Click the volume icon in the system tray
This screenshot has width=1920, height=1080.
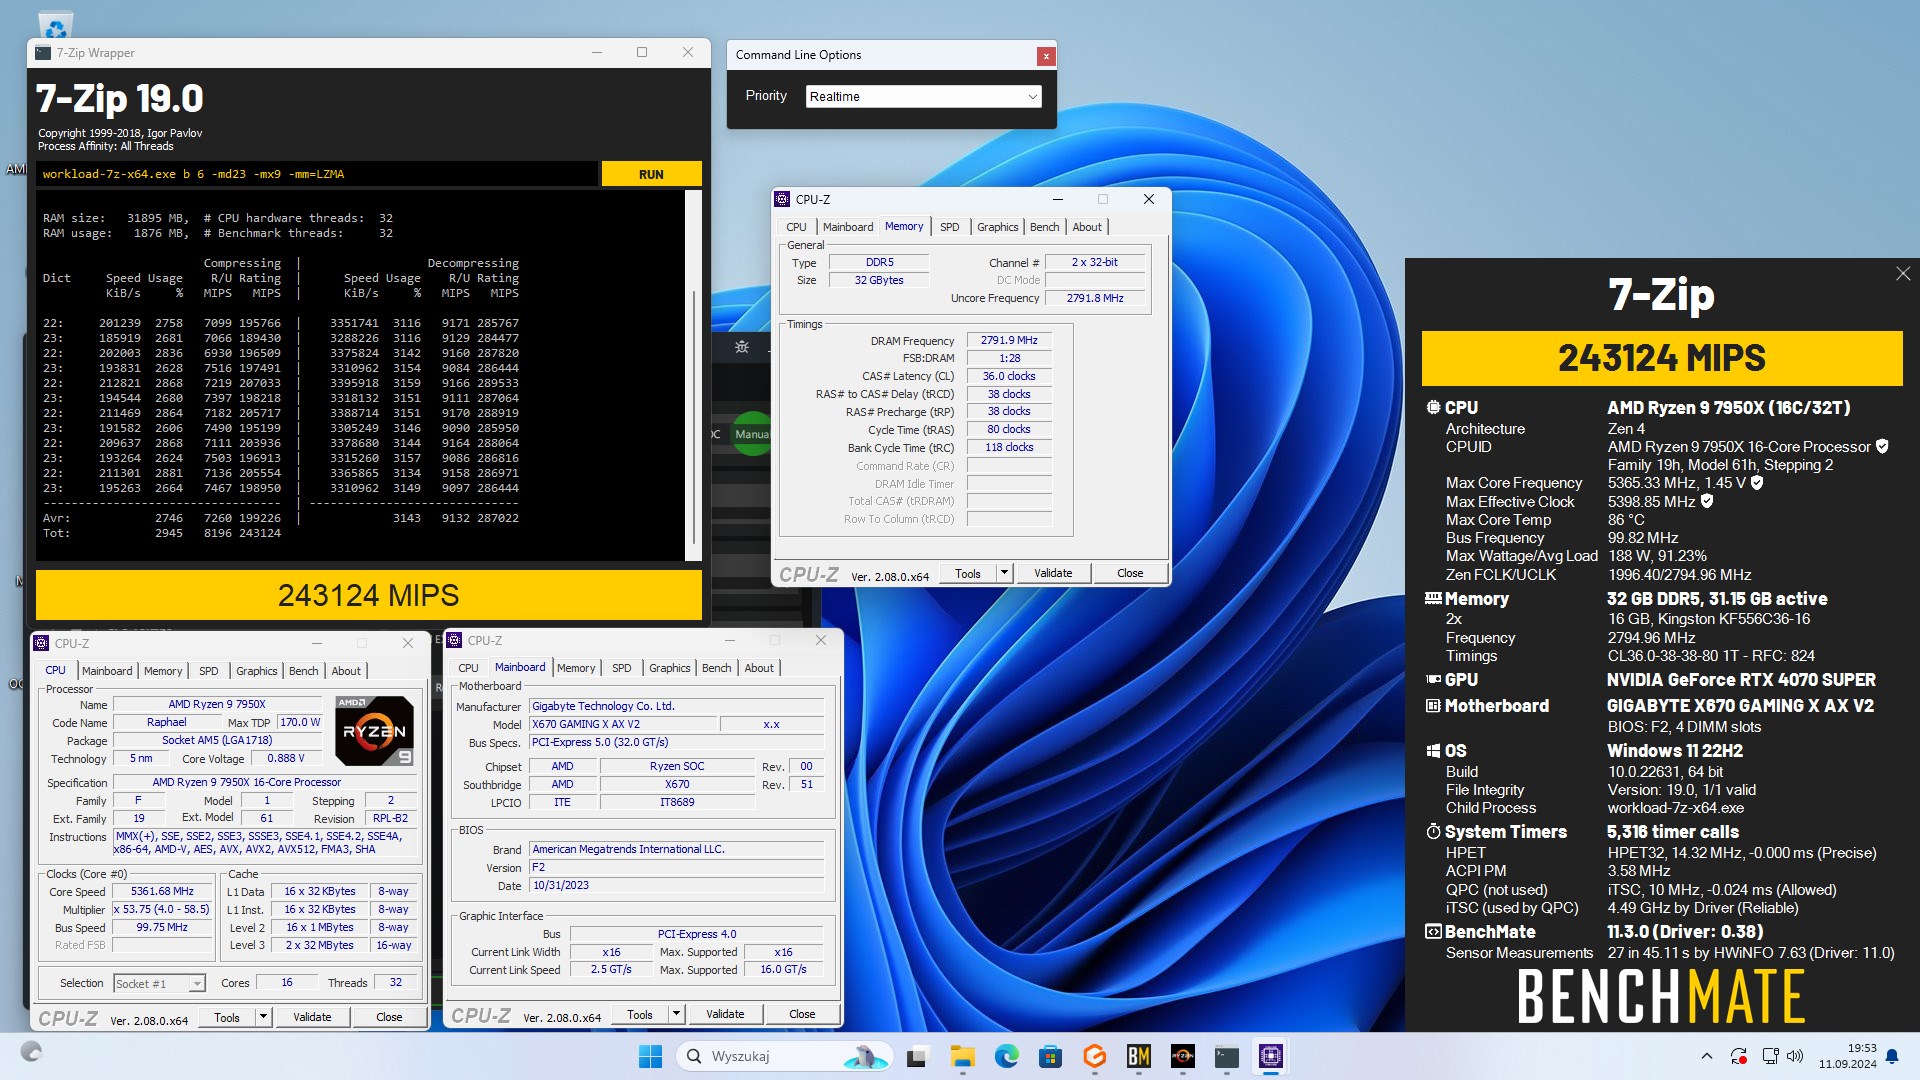coord(1795,1056)
